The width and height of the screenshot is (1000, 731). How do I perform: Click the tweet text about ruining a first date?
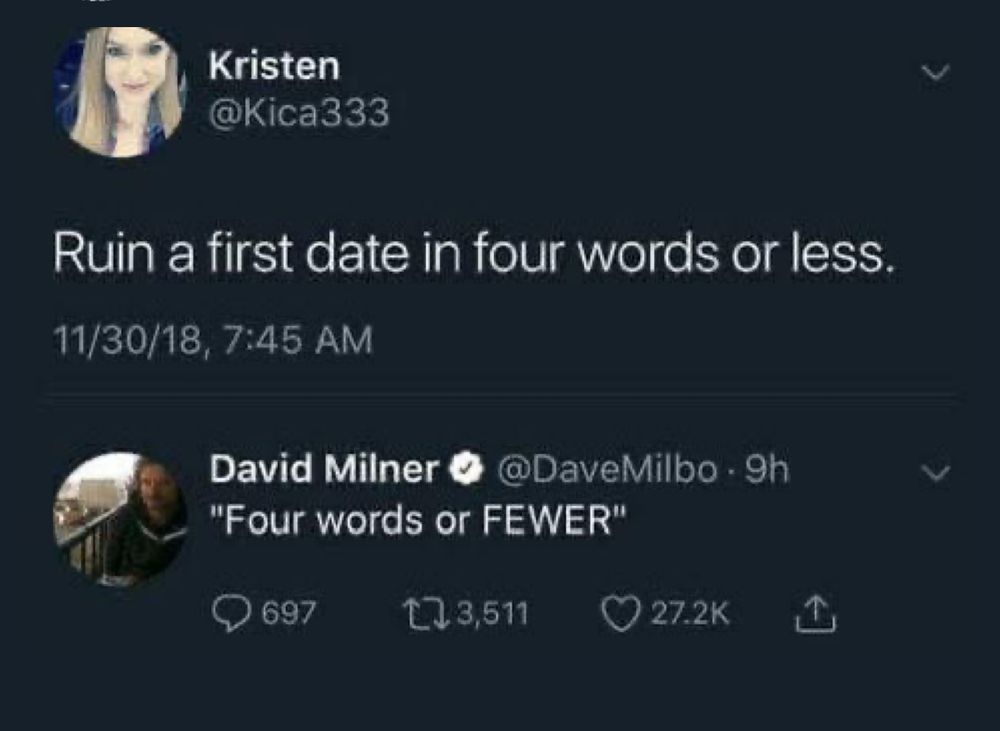tap(471, 253)
